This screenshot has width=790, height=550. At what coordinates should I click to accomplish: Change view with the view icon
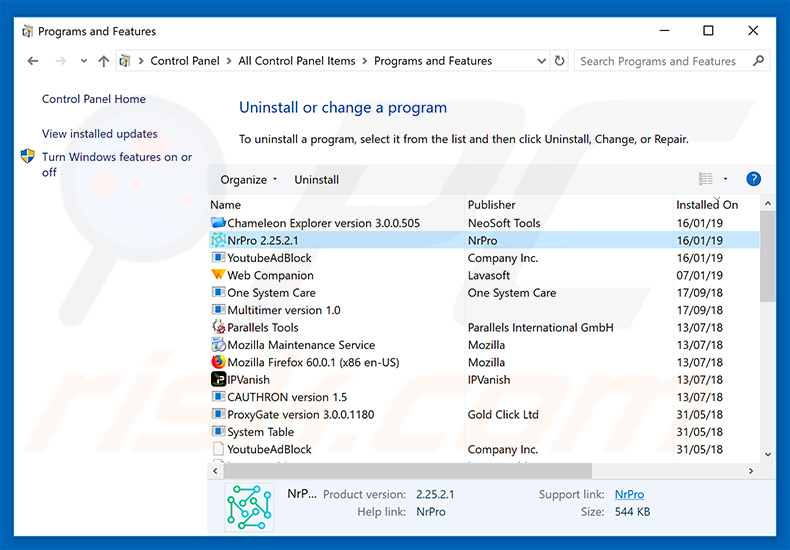[x=705, y=179]
